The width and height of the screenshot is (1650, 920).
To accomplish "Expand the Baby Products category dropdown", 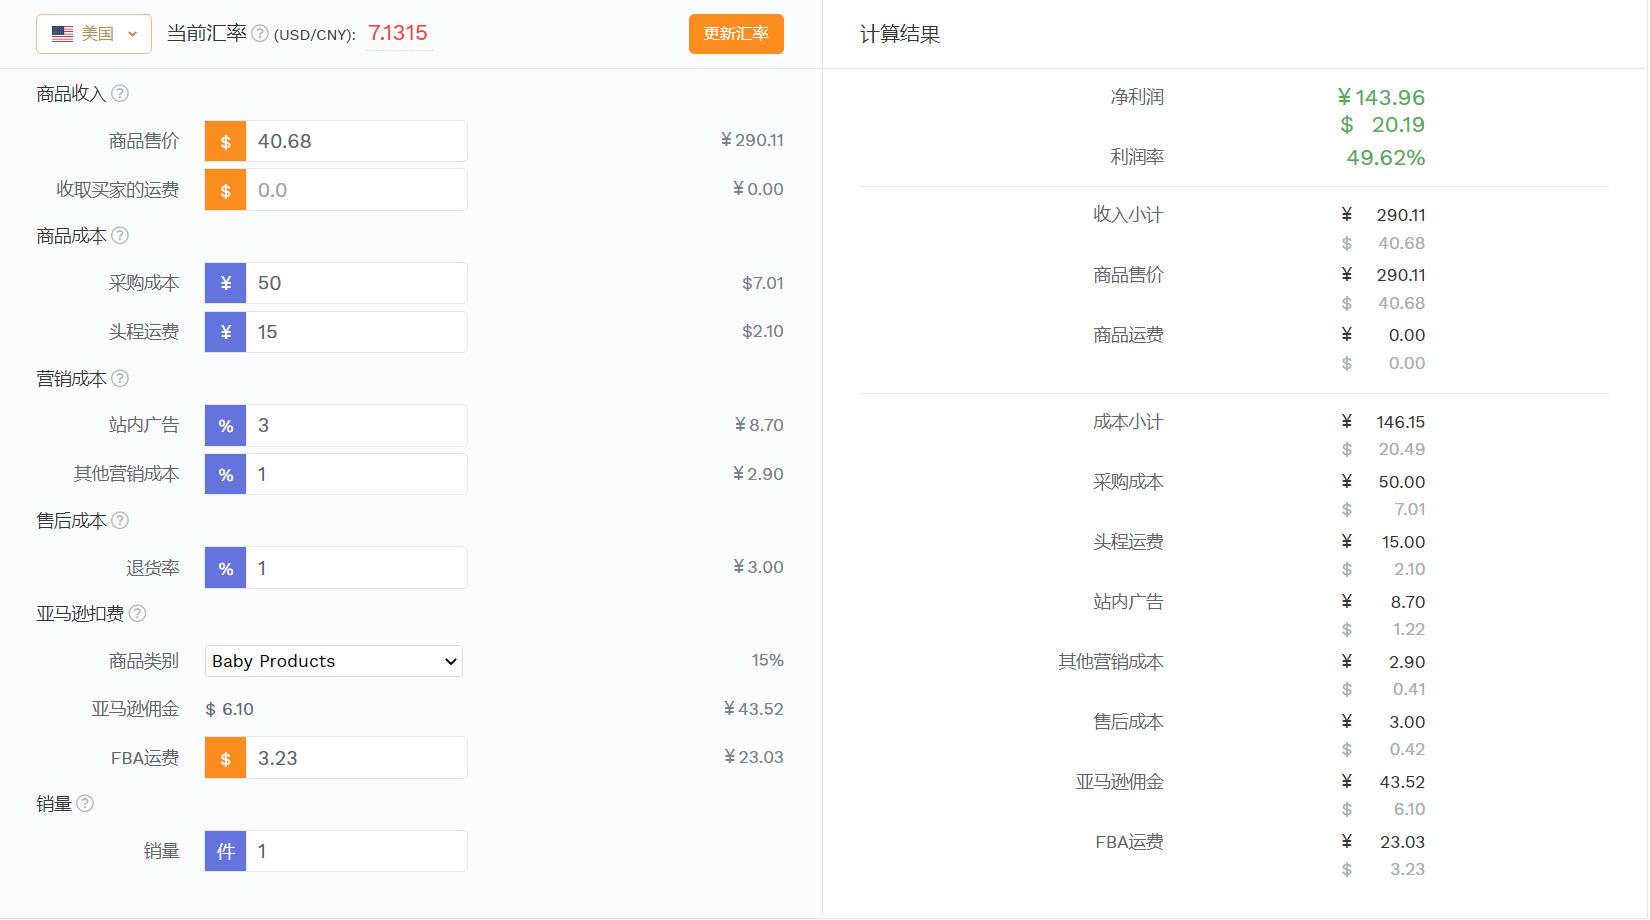I will tap(334, 661).
